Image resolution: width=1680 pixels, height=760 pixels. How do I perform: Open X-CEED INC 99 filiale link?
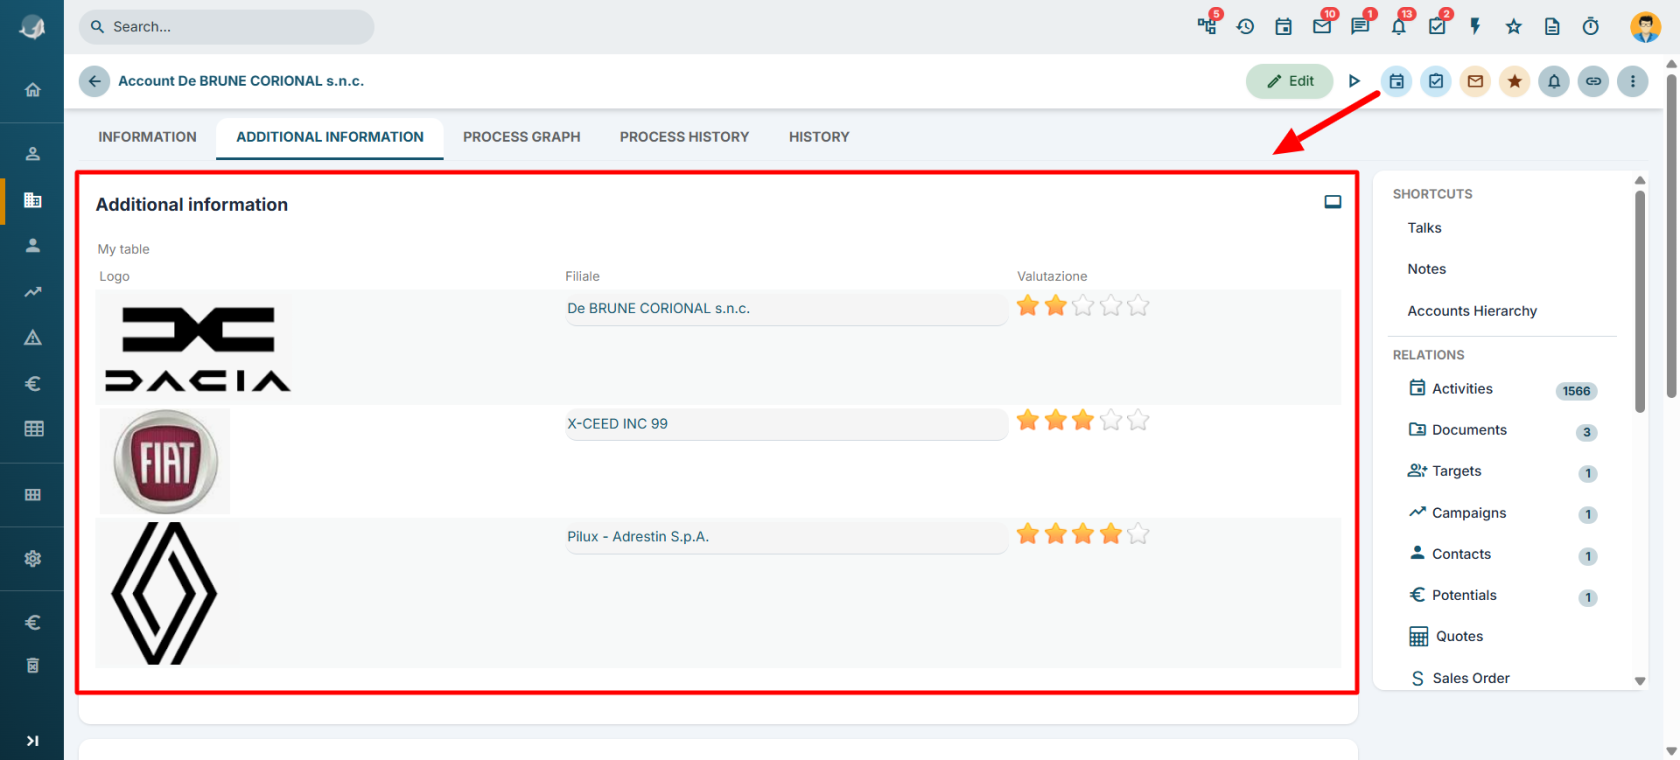tap(617, 424)
